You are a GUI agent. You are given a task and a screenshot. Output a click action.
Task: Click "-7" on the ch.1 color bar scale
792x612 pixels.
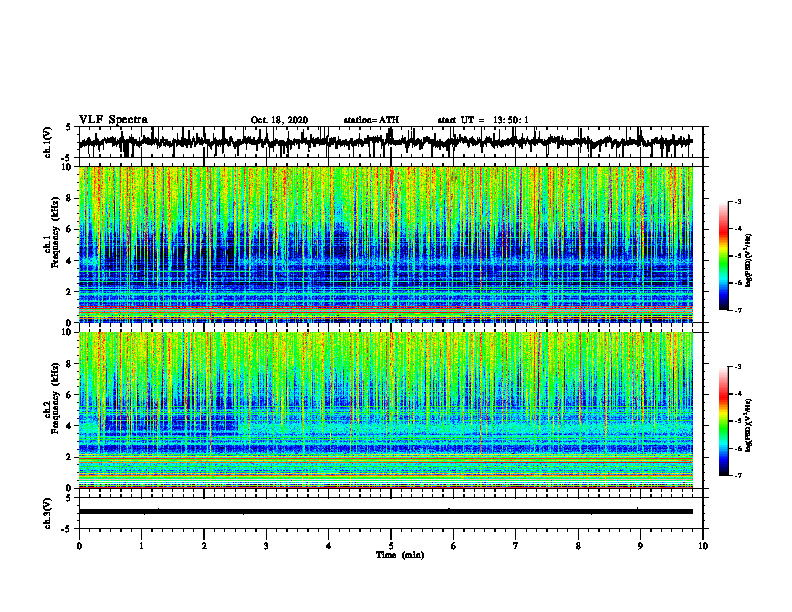pos(738,311)
